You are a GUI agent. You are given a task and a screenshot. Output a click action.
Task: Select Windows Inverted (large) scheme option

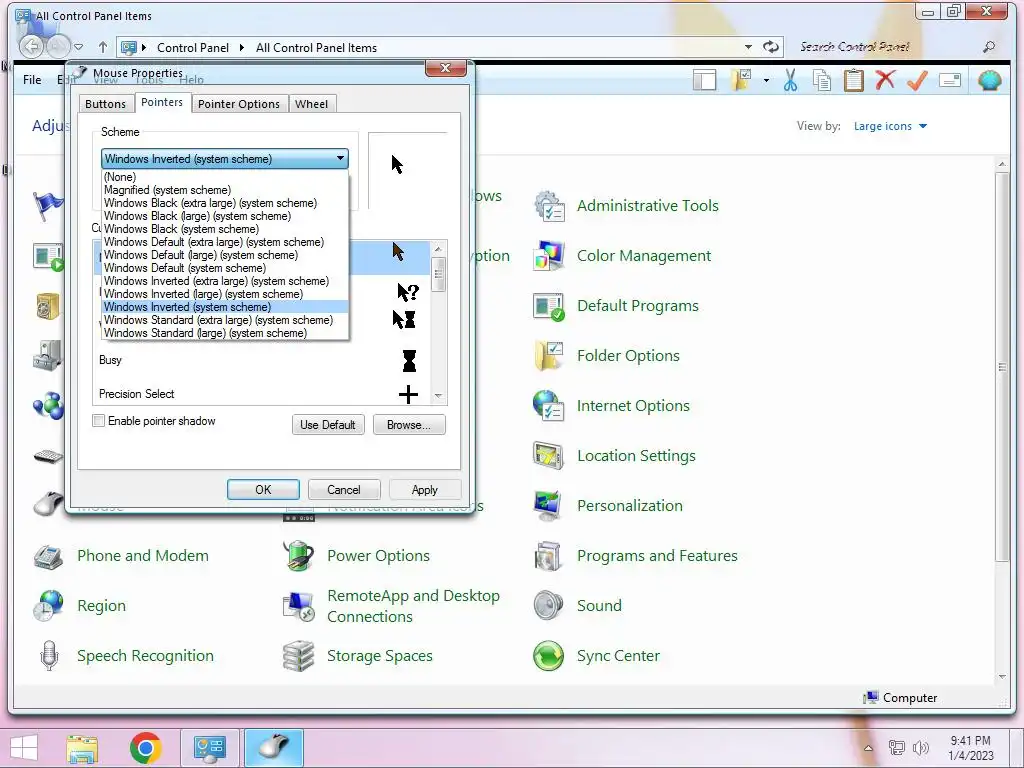coord(225,294)
